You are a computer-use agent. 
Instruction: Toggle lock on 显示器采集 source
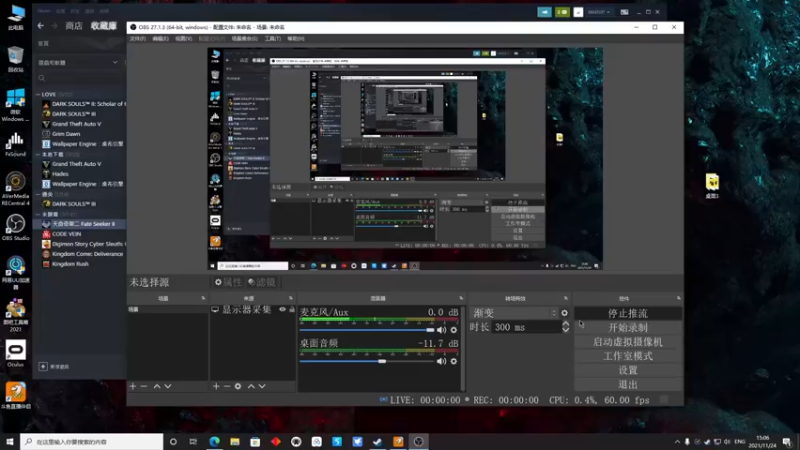click(292, 309)
